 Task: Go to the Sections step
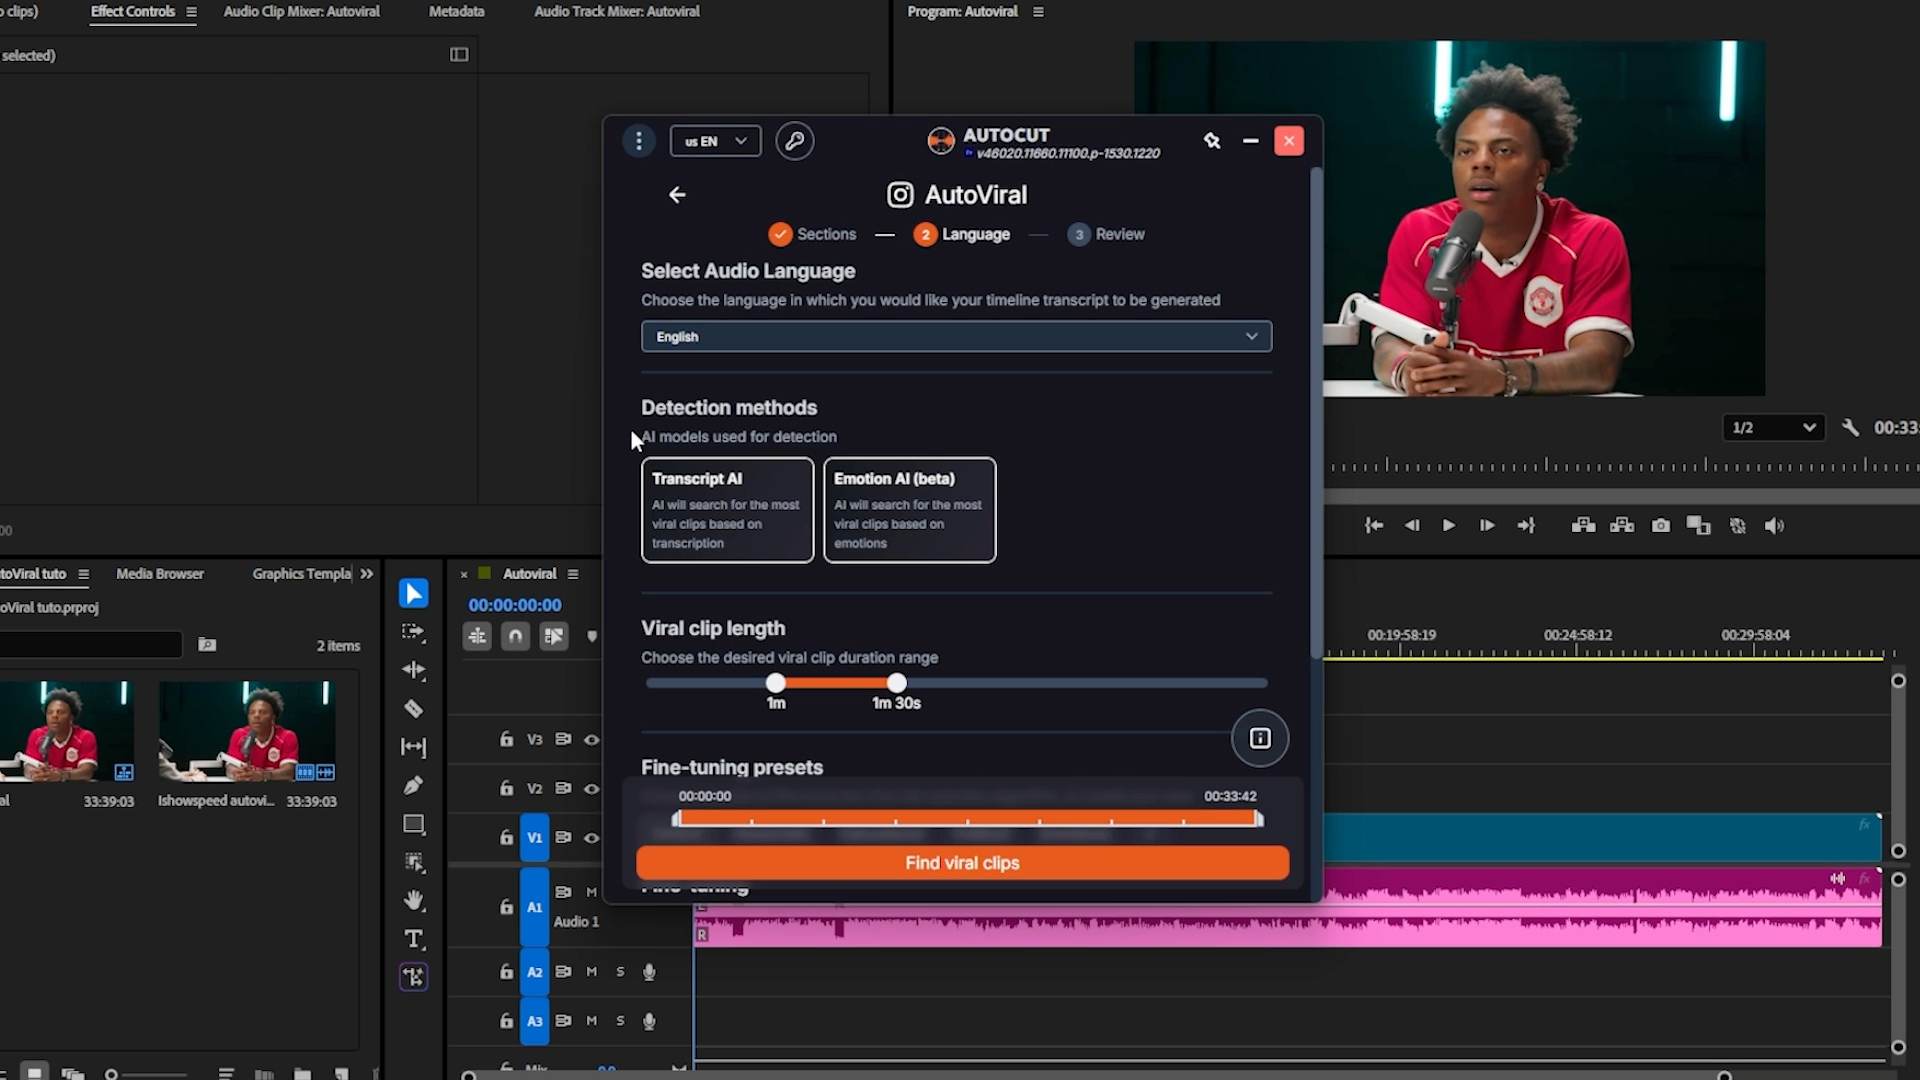coord(812,234)
